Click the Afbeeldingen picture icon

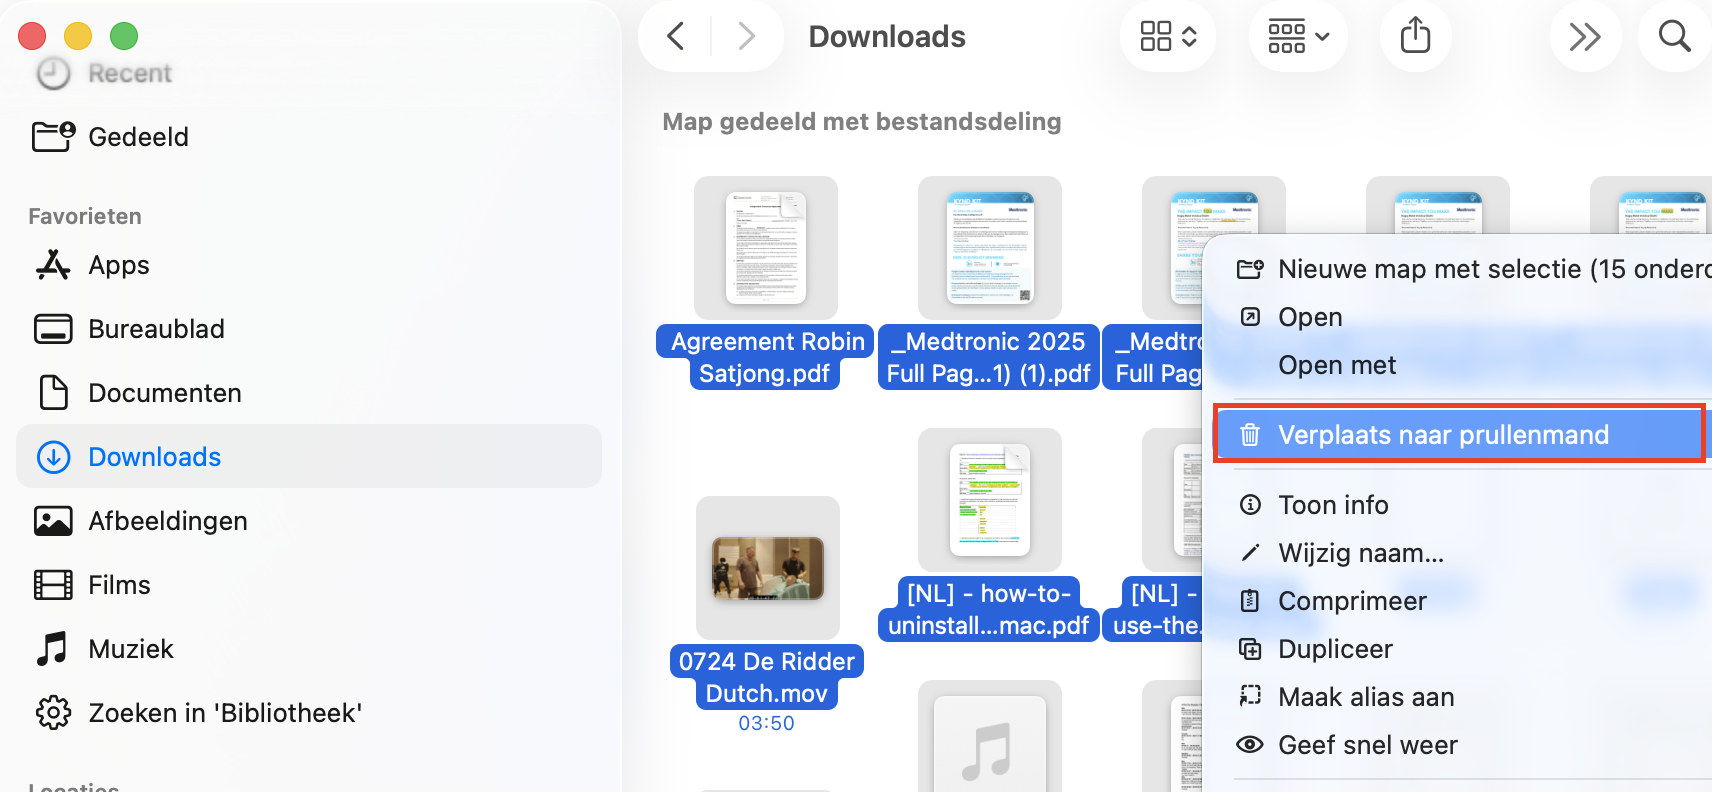(x=53, y=521)
